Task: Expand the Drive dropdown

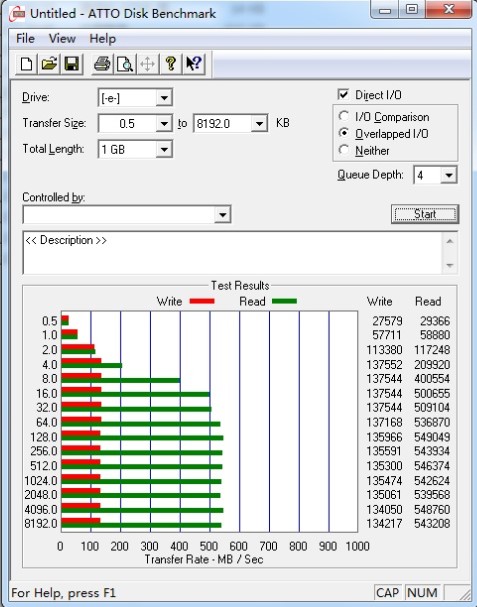Action: [x=164, y=98]
